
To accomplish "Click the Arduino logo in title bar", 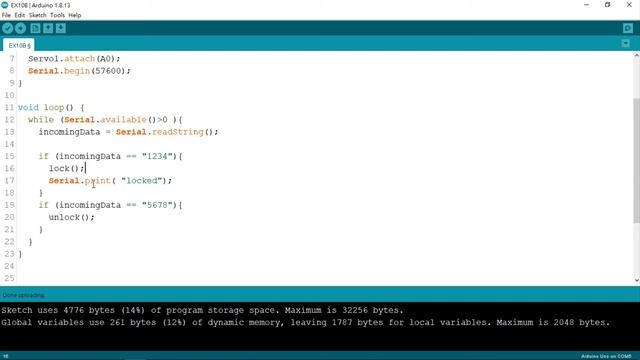I will 5,5.
